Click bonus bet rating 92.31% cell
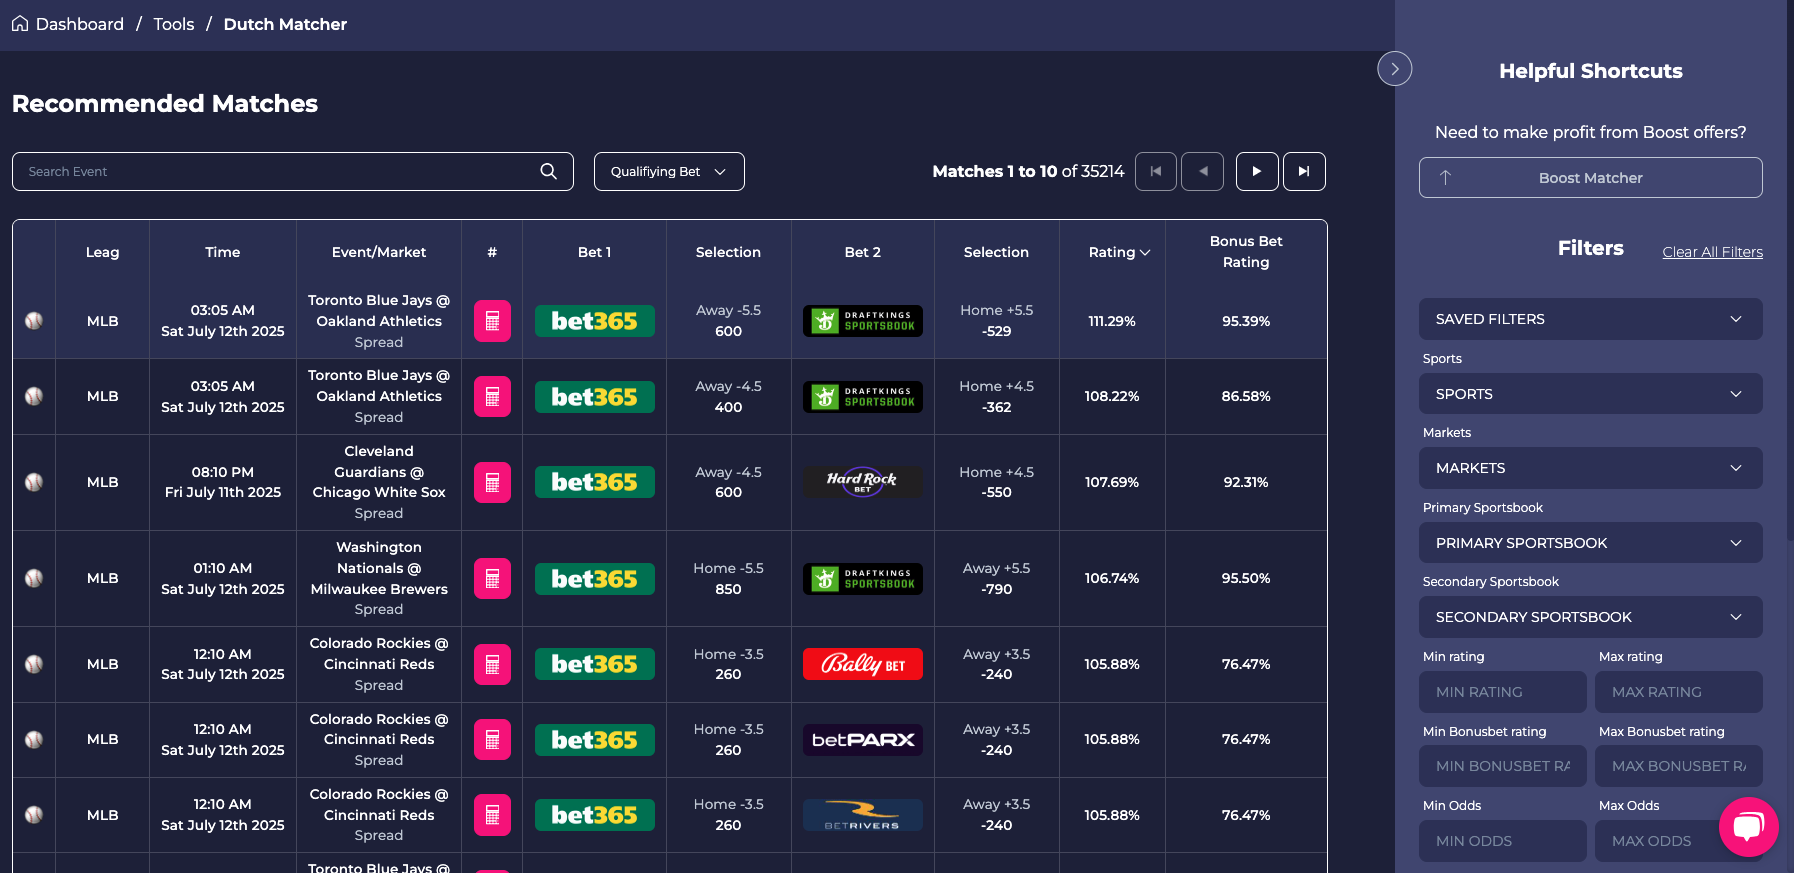This screenshot has height=873, width=1794. pos(1246,482)
